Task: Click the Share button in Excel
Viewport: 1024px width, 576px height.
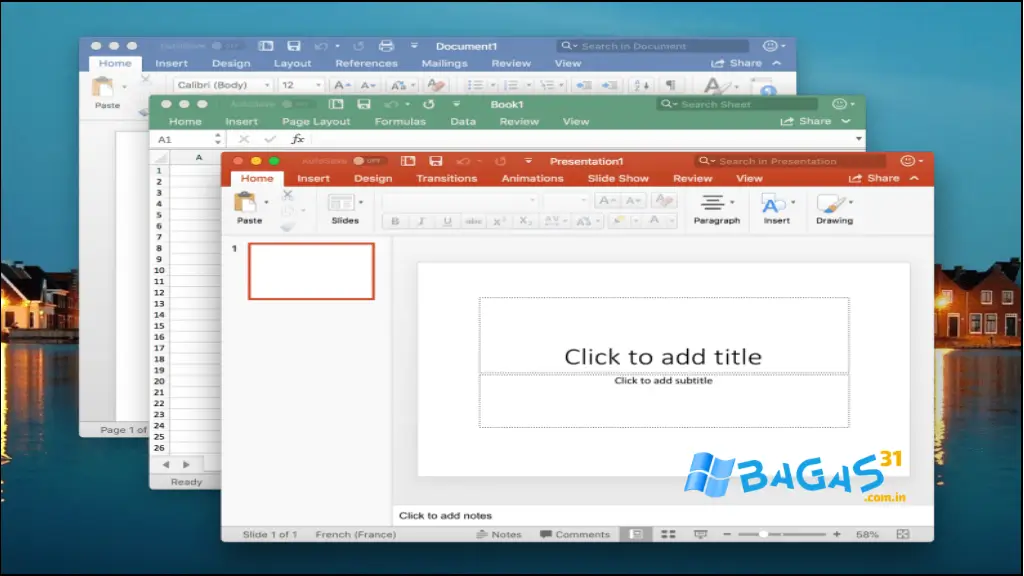Action: pos(815,121)
